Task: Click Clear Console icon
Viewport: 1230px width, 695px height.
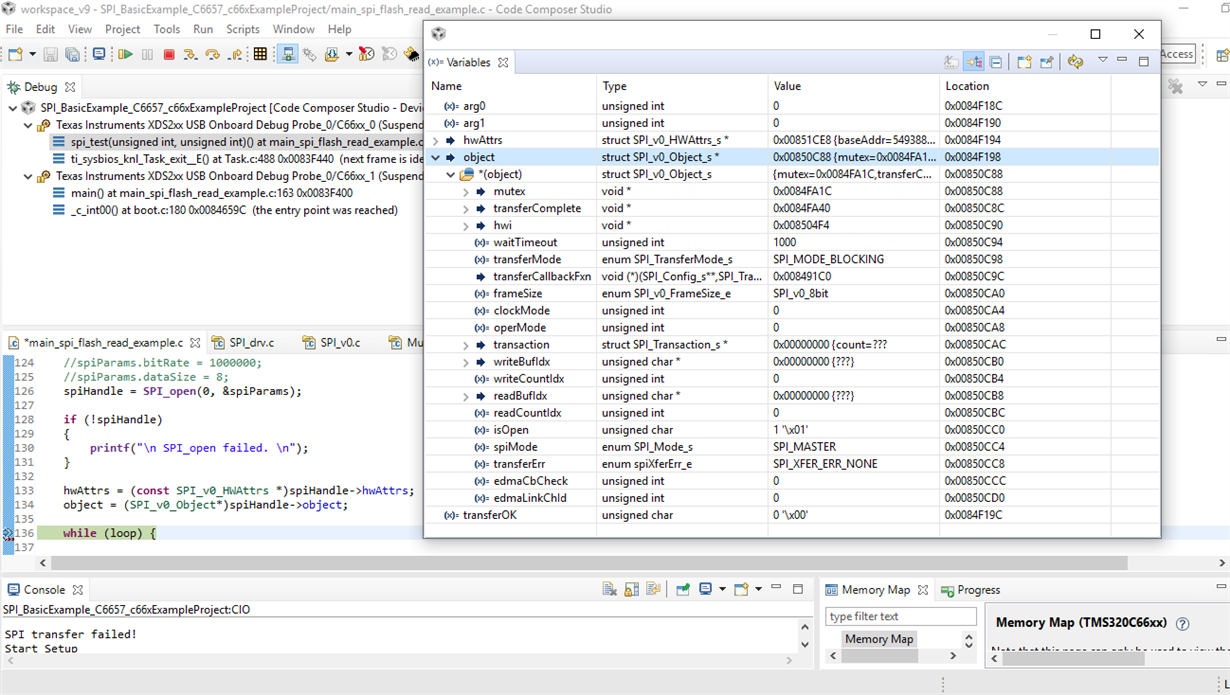Action: pyautogui.click(x=609, y=590)
